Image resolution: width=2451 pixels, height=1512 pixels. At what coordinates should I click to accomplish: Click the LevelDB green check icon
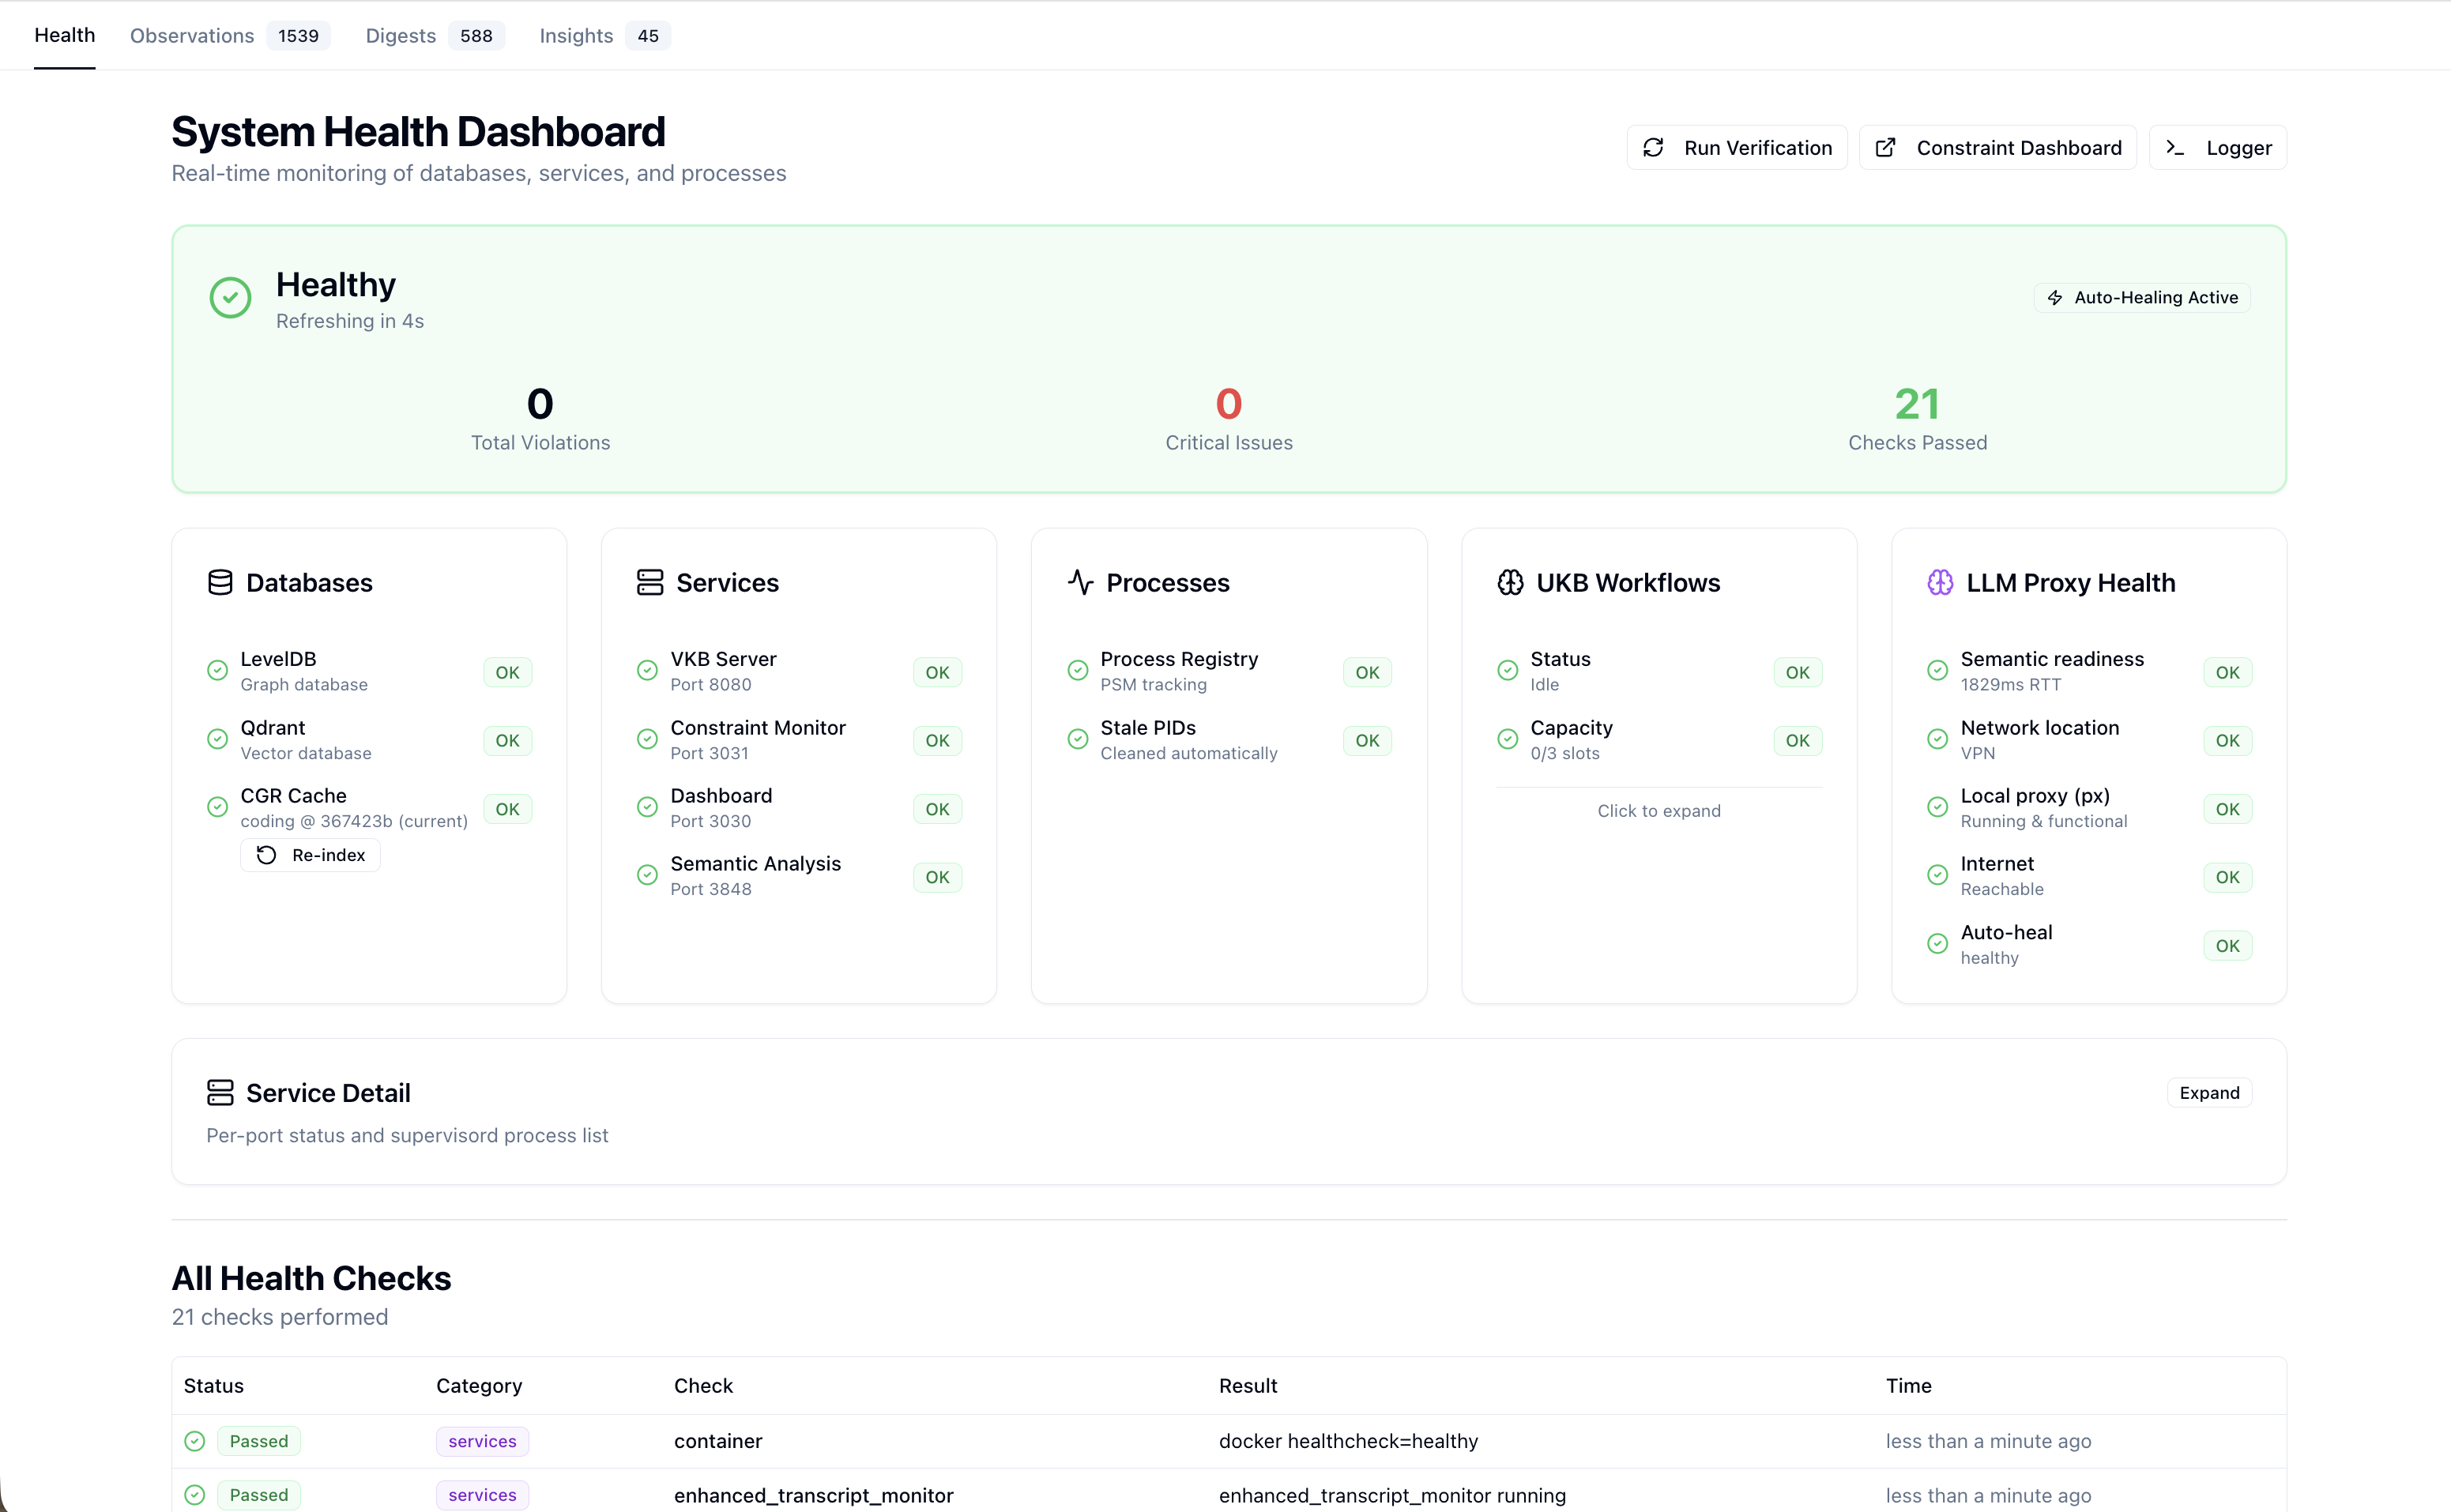tap(217, 670)
